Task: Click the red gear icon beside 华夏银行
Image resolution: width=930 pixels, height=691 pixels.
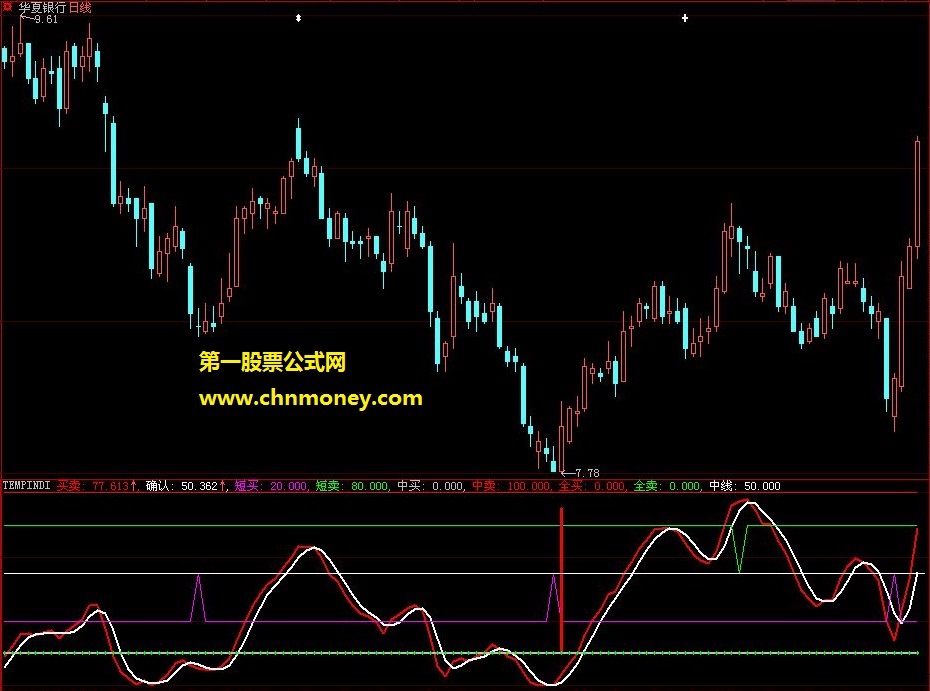Action: 7,7
